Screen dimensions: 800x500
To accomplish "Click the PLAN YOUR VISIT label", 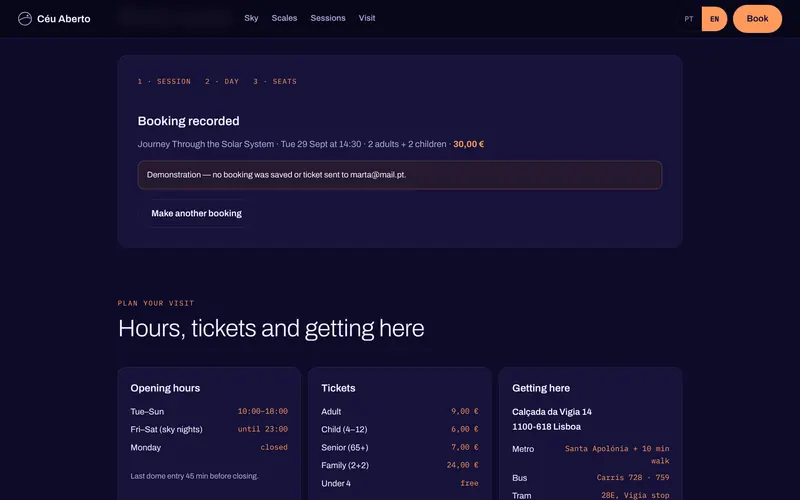I will coord(156,303).
